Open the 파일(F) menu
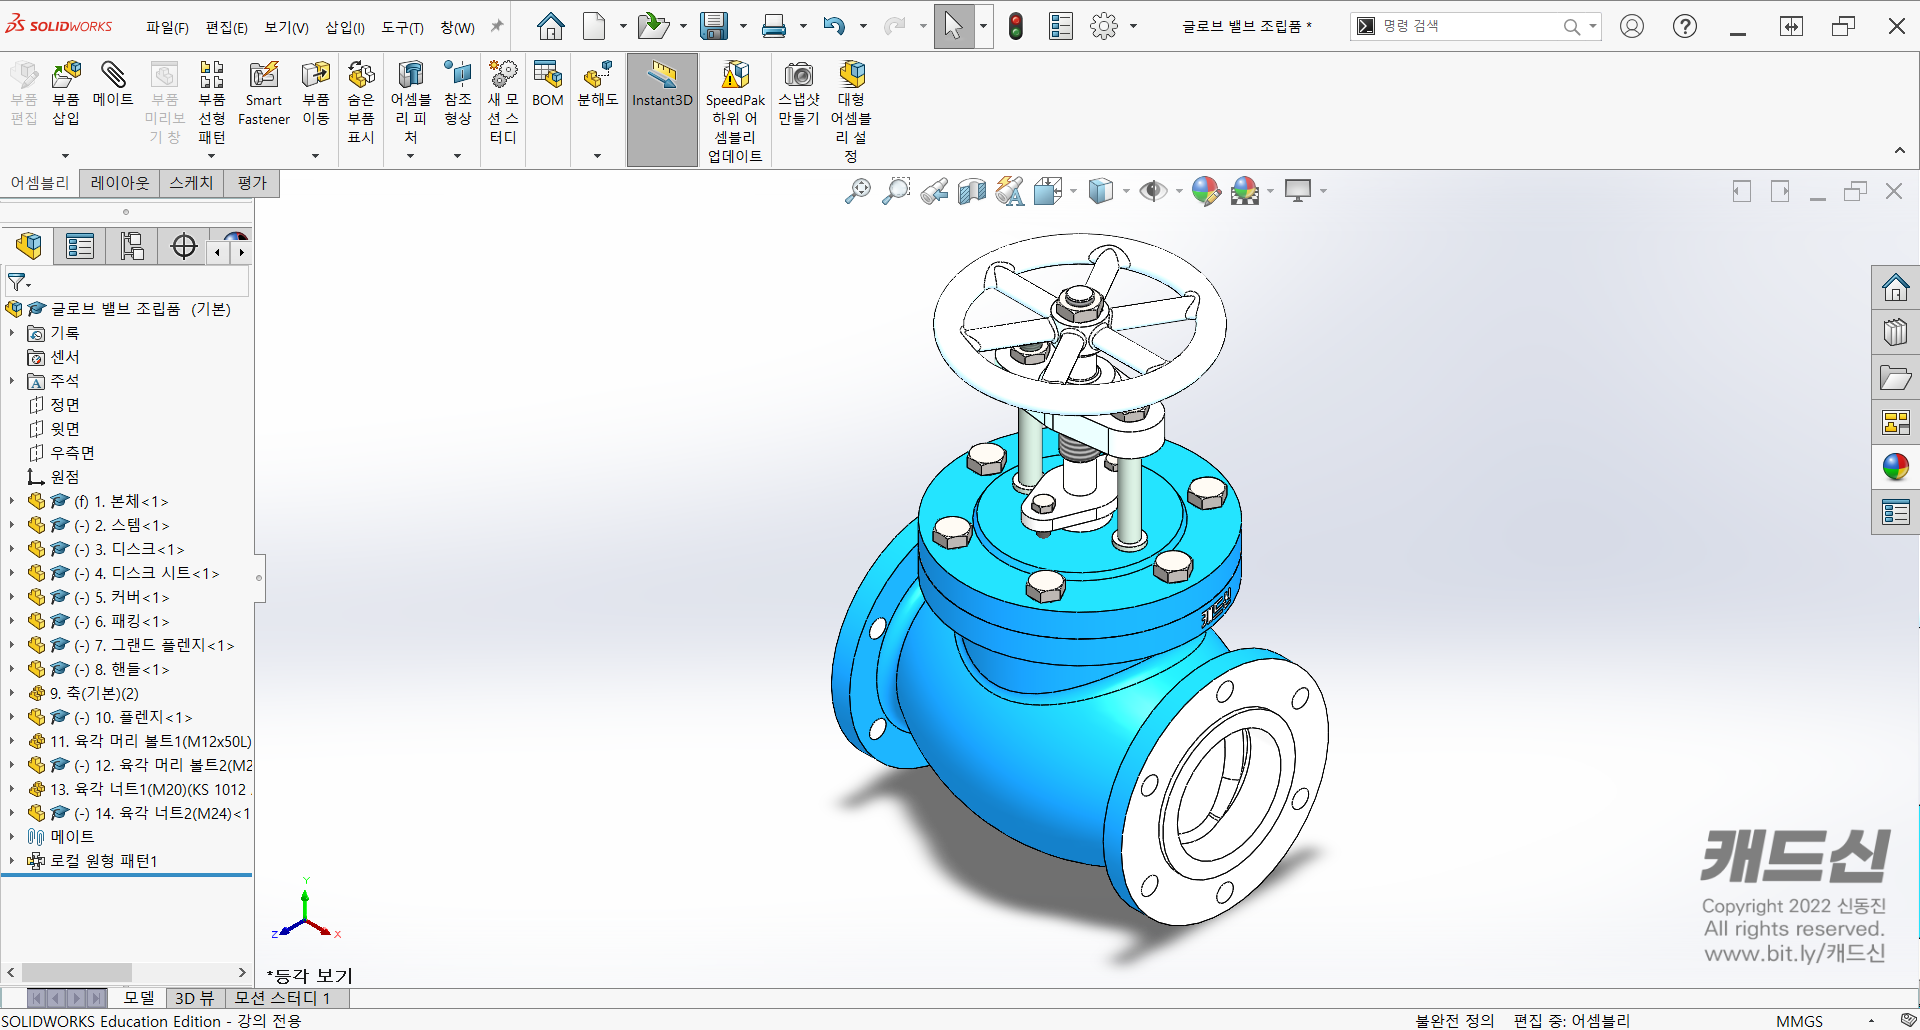1920x1030 pixels. coord(167,28)
